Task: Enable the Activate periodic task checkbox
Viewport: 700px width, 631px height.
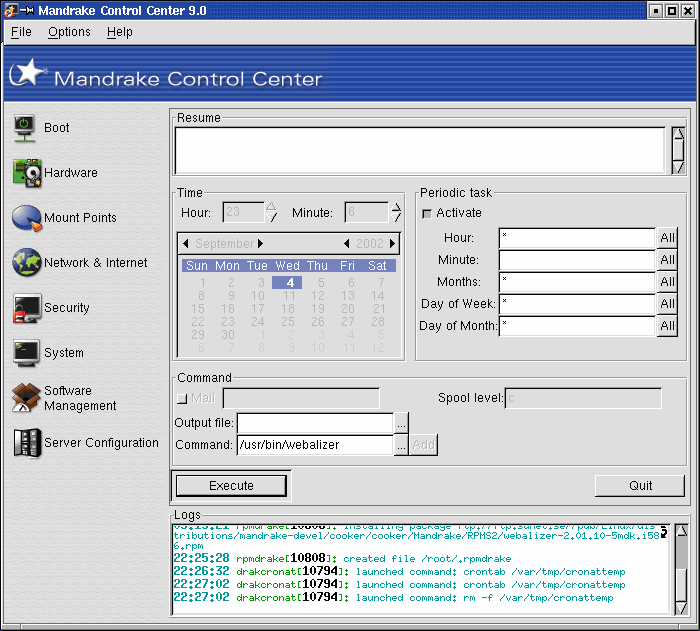Action: (427, 213)
